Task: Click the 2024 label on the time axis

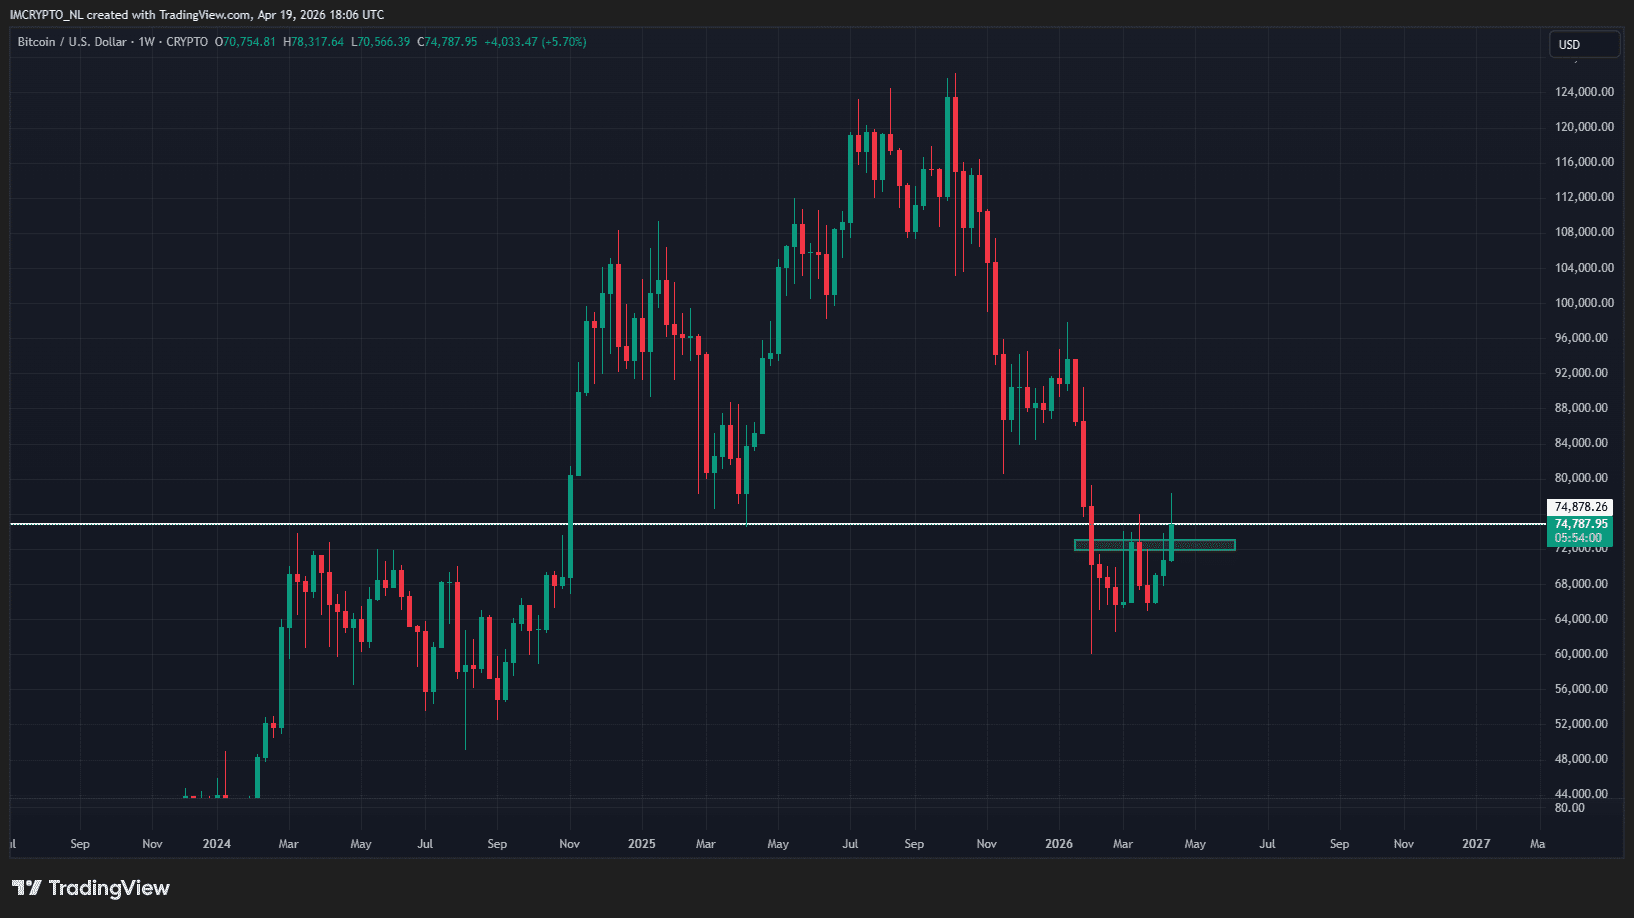Action: click(216, 844)
